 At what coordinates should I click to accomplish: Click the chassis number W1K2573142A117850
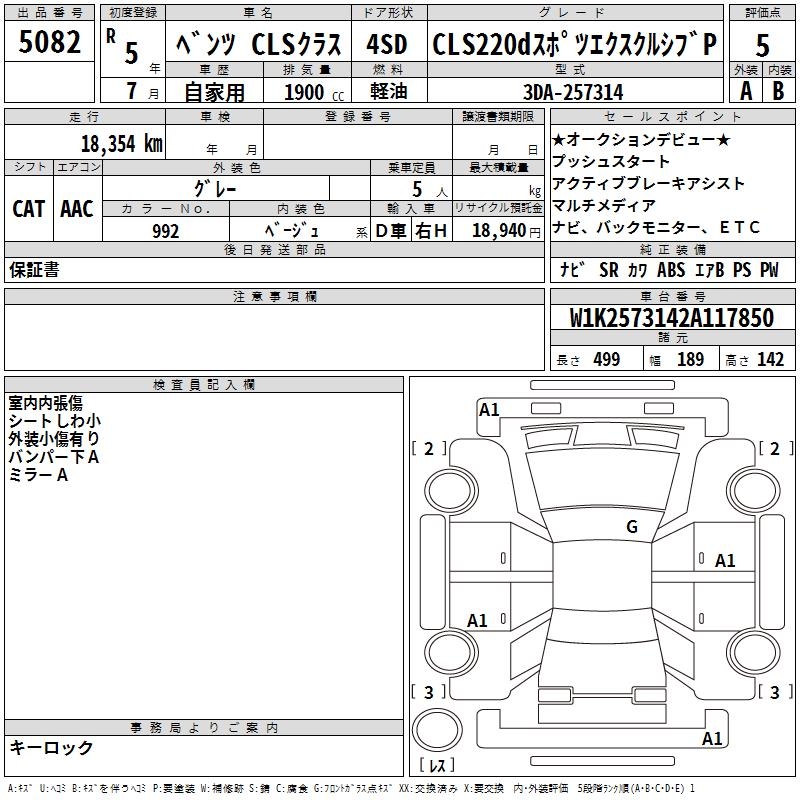672,319
